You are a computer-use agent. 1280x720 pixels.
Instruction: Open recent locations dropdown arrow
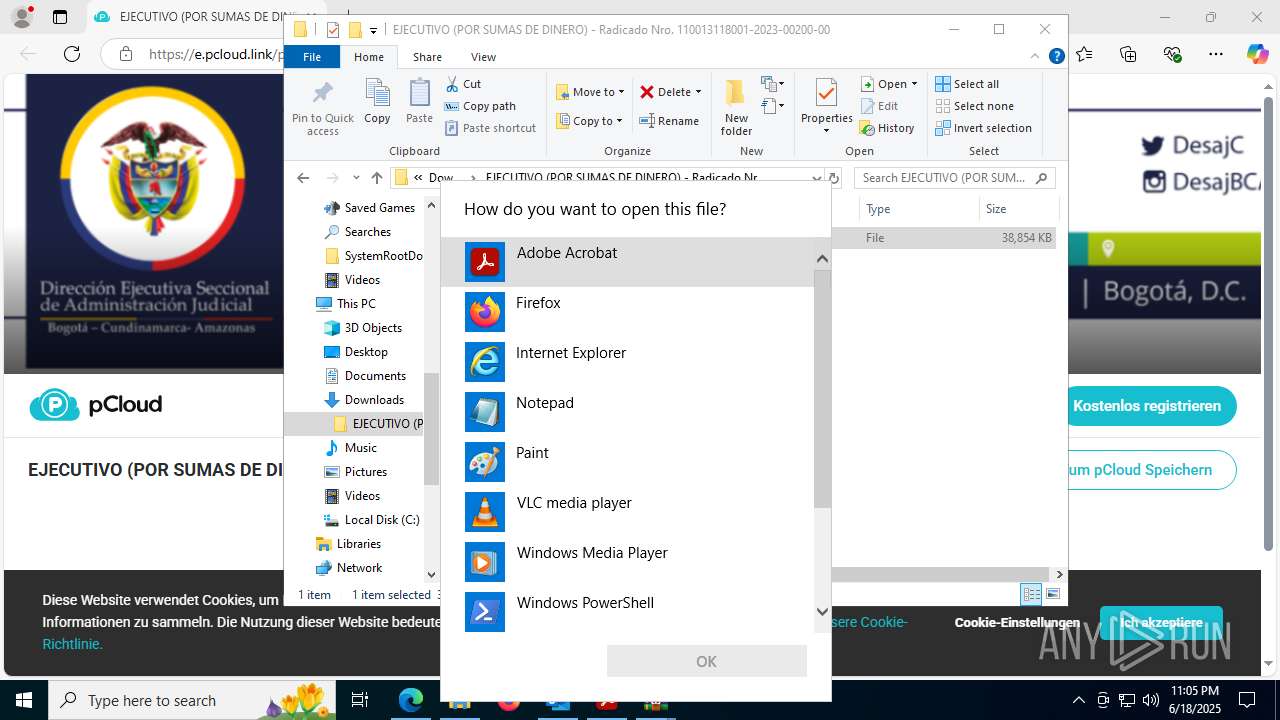pyautogui.click(x=355, y=178)
